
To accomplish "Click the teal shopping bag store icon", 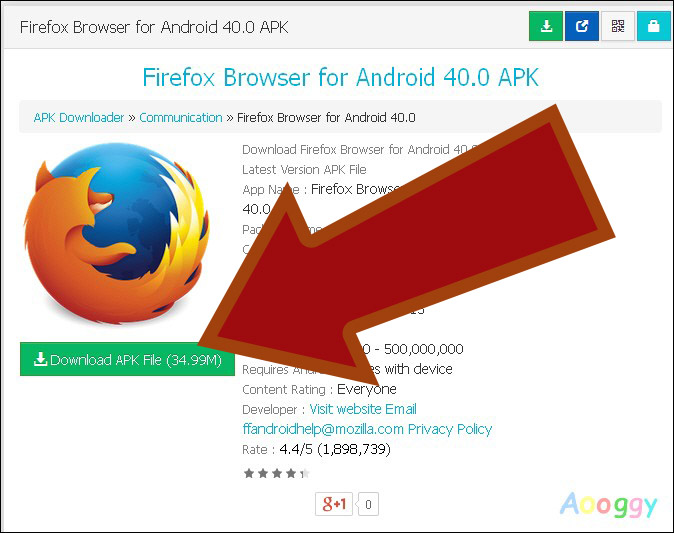I will (653, 26).
